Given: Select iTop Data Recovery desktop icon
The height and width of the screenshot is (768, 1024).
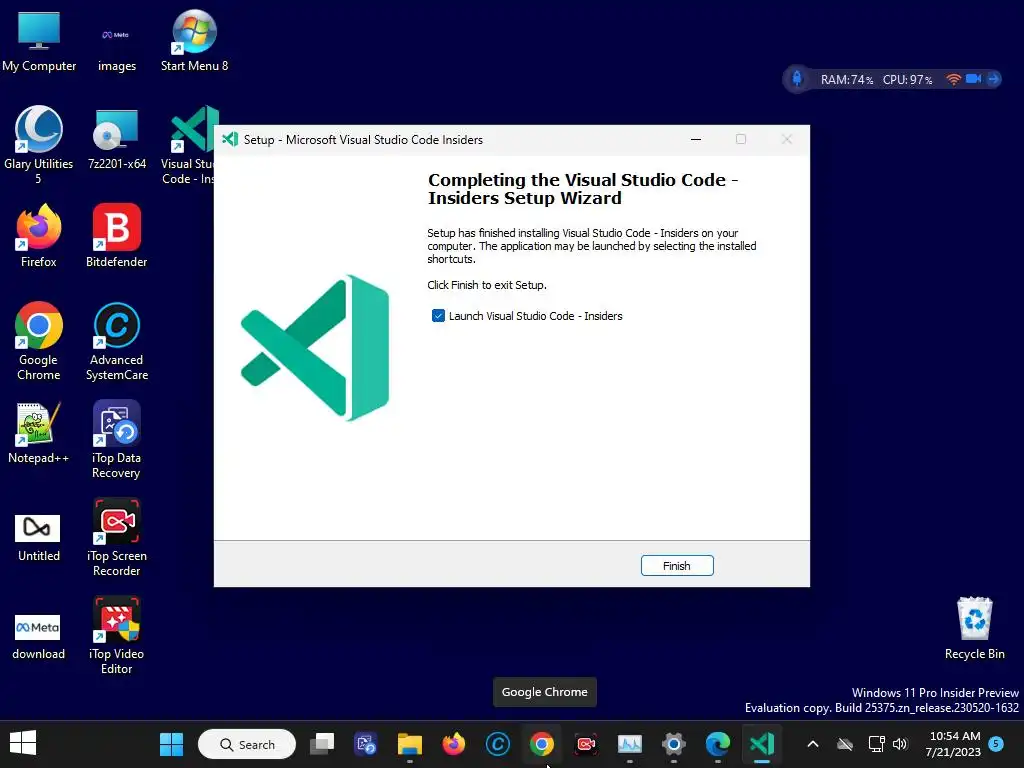Looking at the screenshot, I should pos(116,440).
